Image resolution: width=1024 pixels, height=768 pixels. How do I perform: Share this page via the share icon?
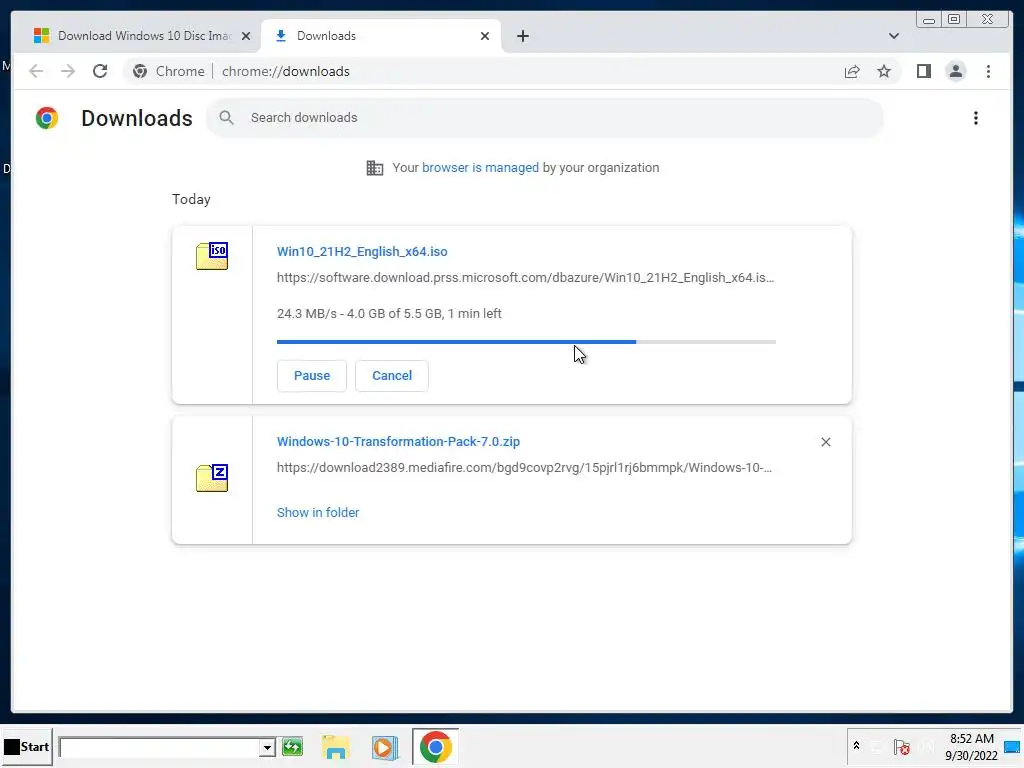852,71
